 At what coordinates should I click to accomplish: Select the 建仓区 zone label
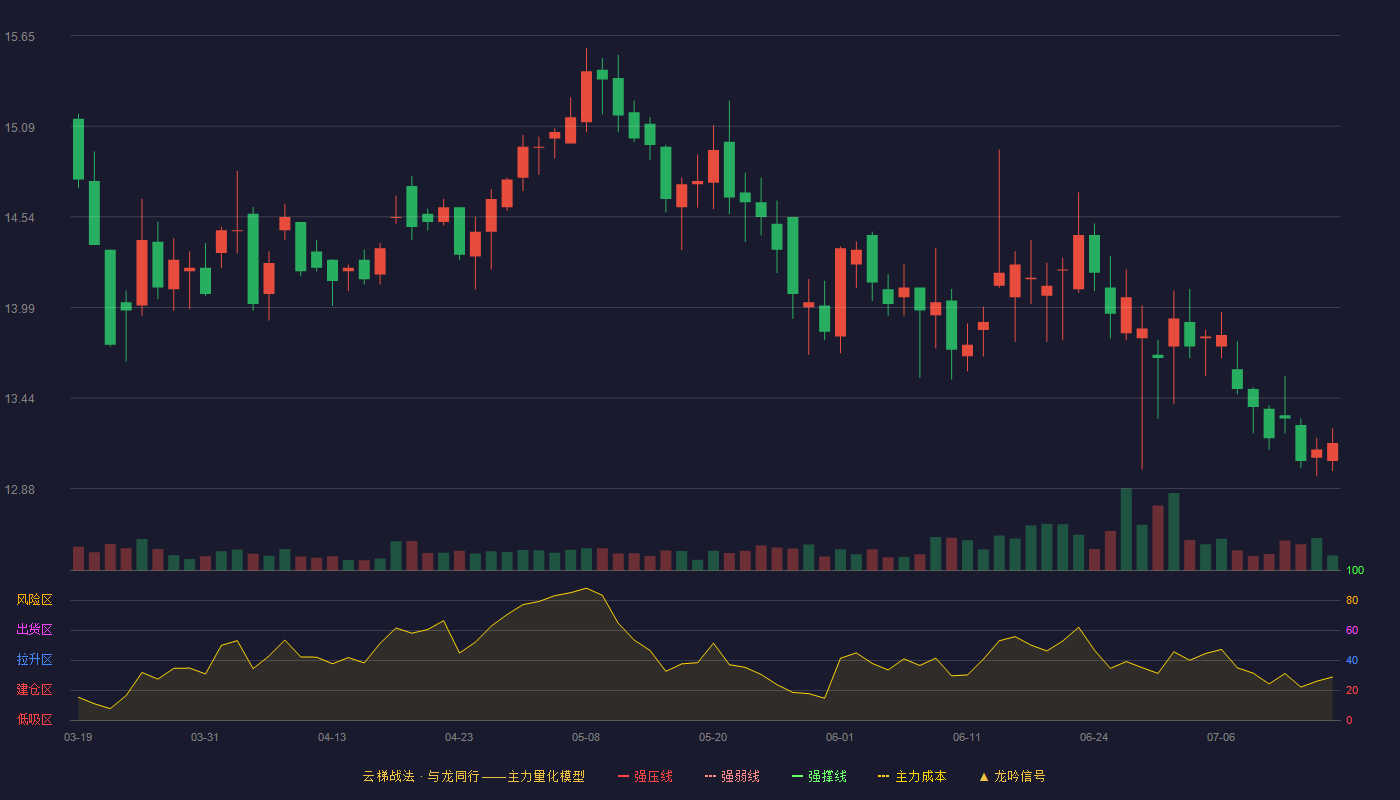[x=34, y=690]
